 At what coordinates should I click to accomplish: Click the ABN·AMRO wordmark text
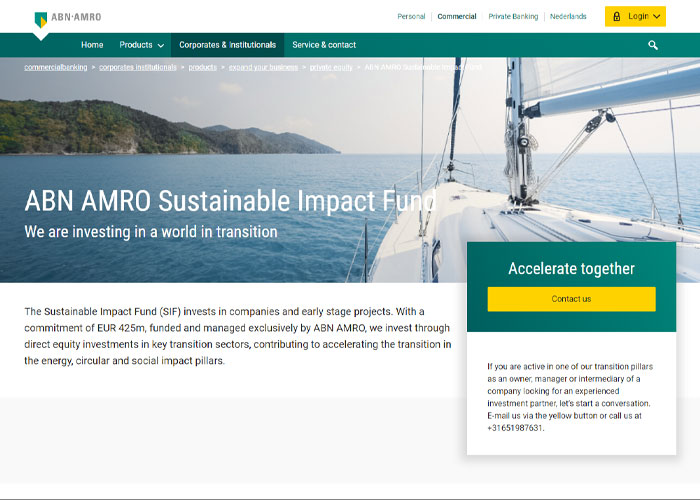[76, 17]
